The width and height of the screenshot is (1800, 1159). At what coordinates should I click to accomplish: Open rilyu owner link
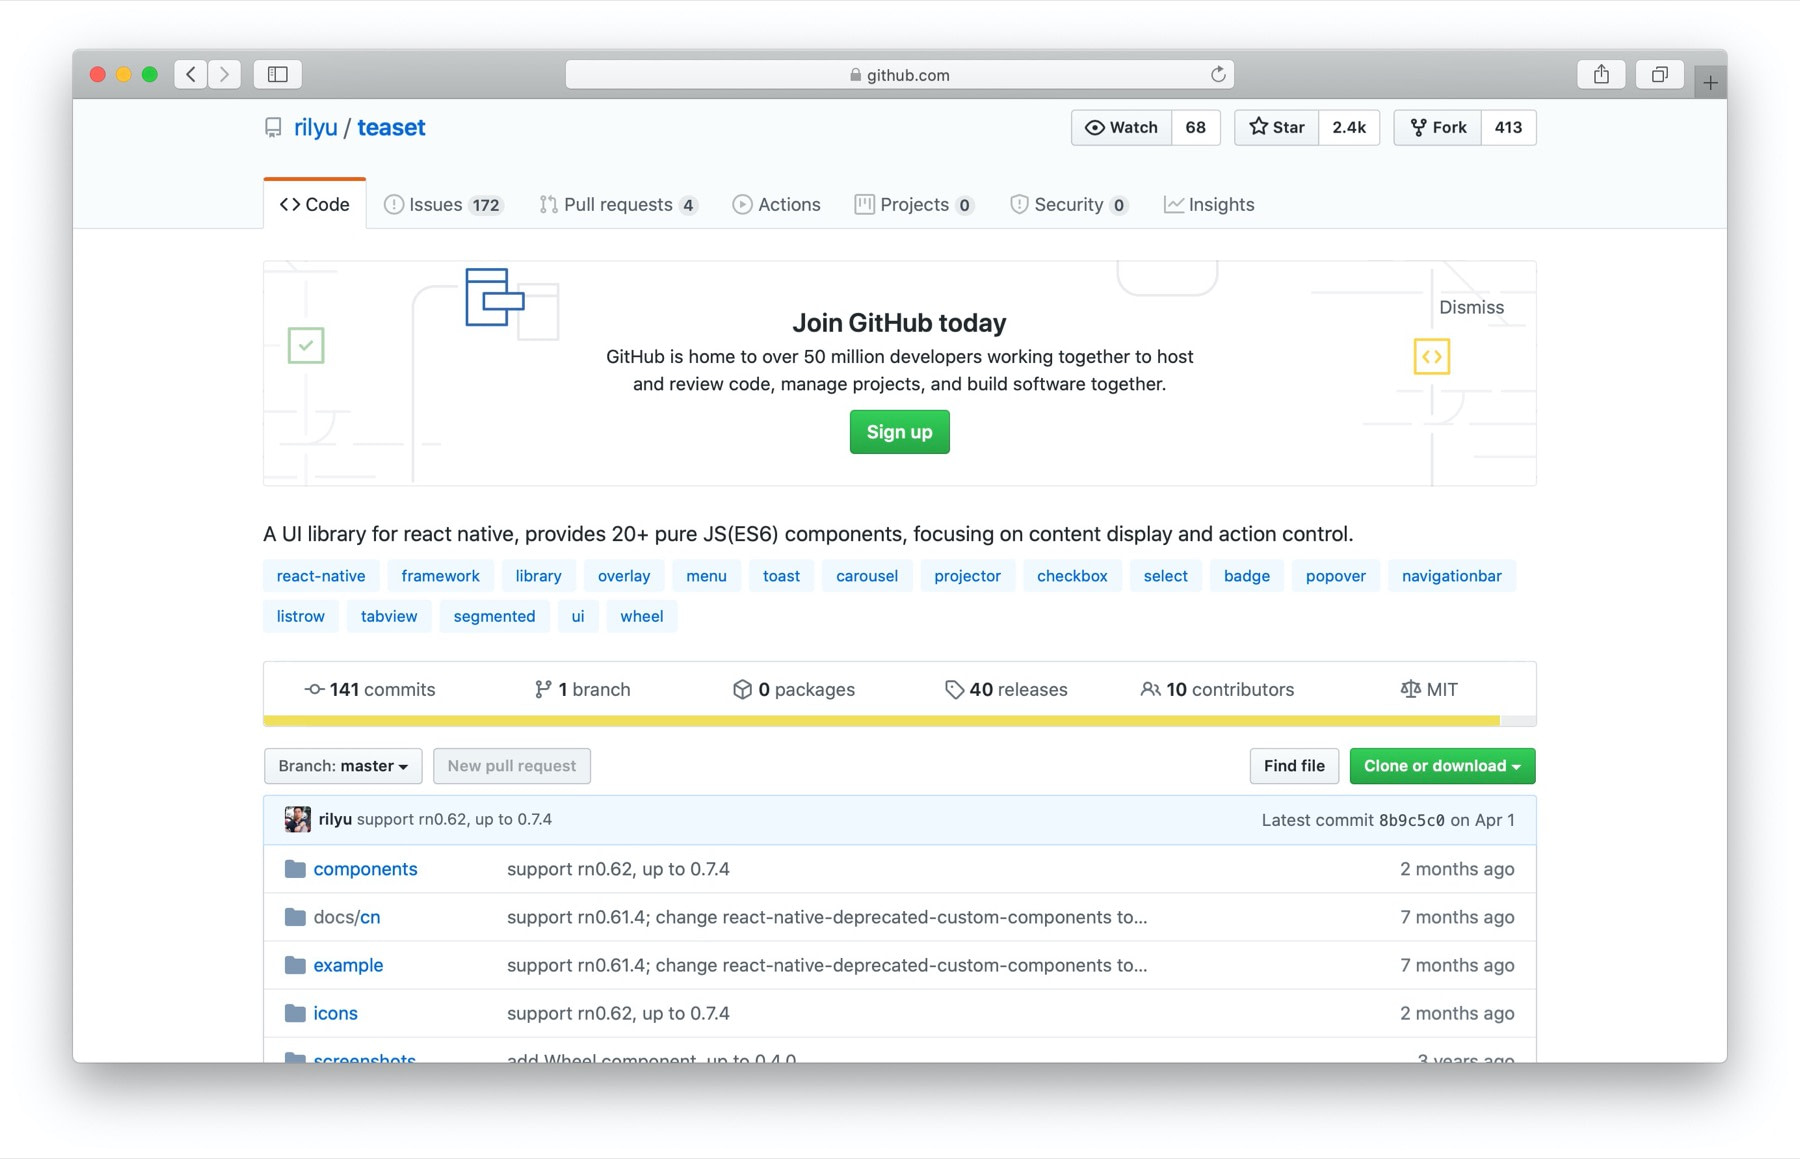[315, 127]
